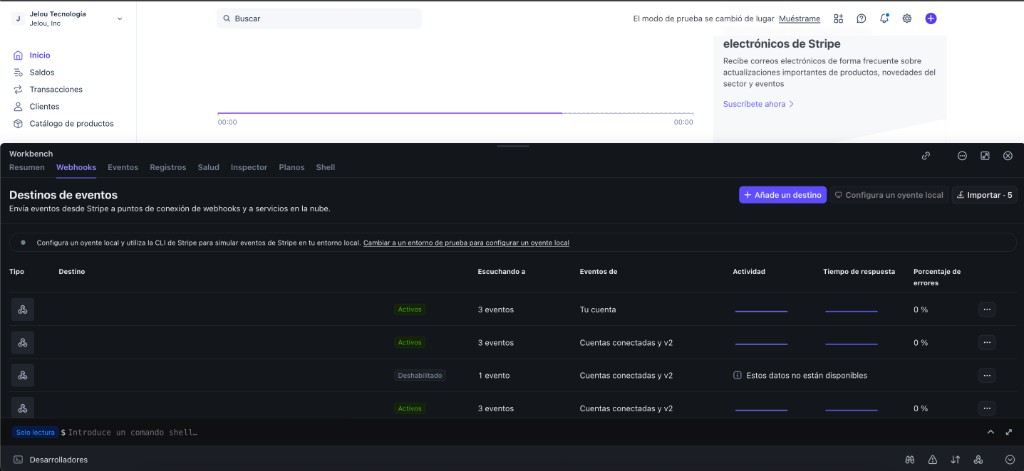Click Cambiar a un entorno de prueba link
The height and width of the screenshot is (471, 1024).
click(x=466, y=243)
